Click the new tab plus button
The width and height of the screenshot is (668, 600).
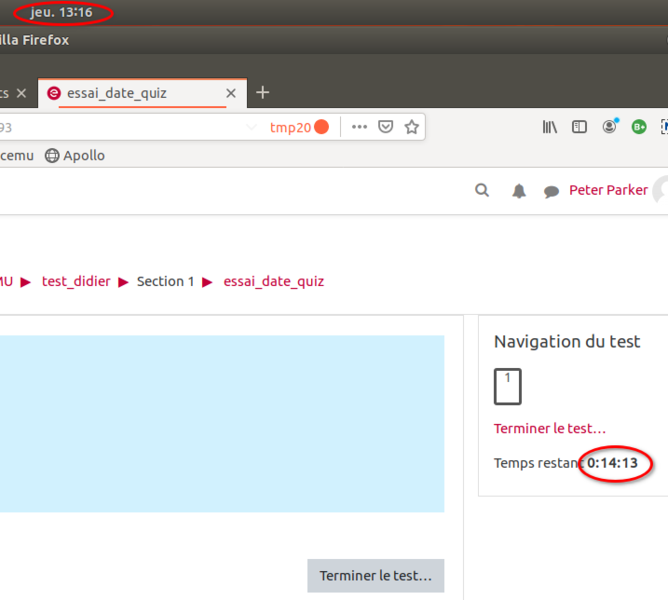coord(263,93)
